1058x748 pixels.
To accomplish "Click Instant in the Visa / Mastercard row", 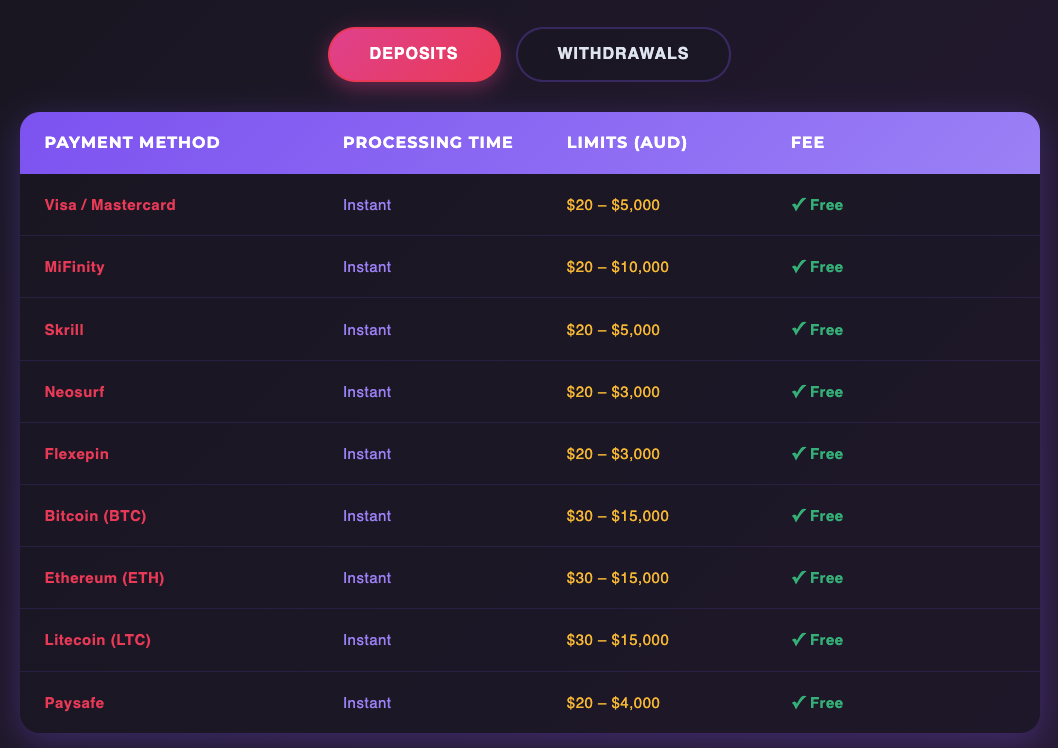I will point(367,205).
